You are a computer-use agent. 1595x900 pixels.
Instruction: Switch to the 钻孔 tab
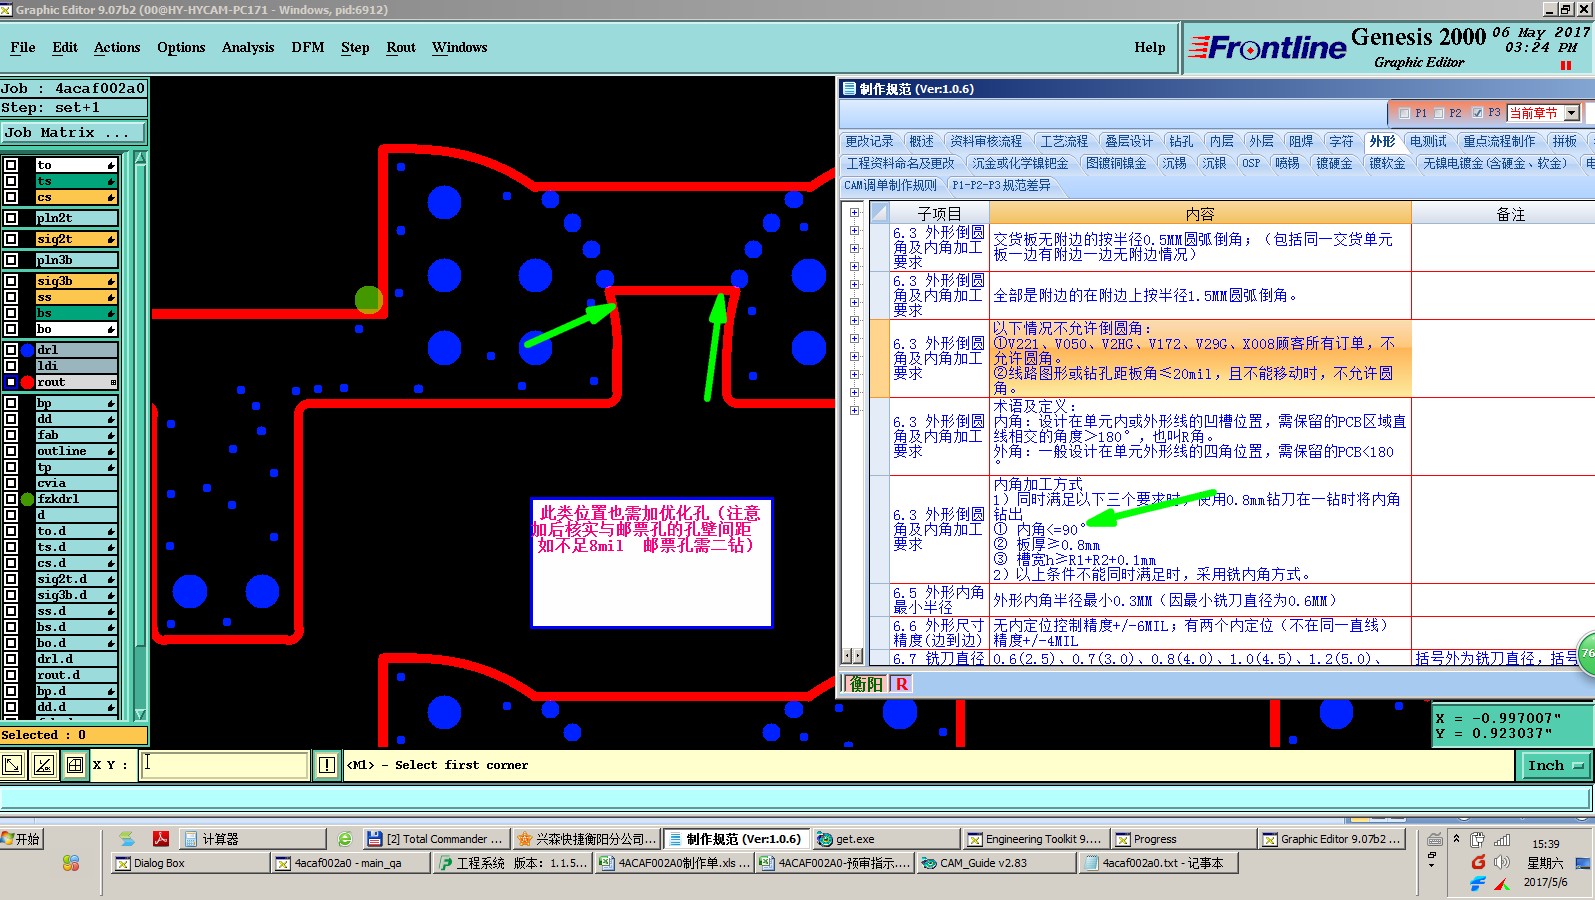click(1181, 142)
